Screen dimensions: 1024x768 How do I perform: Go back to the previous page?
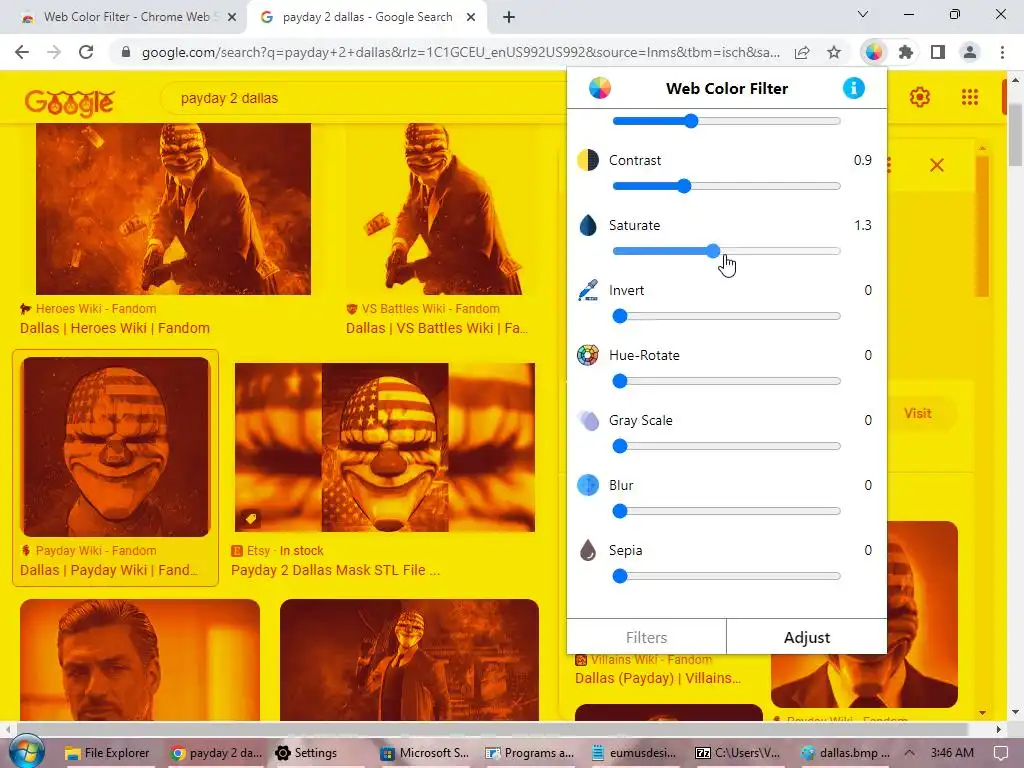(22, 52)
